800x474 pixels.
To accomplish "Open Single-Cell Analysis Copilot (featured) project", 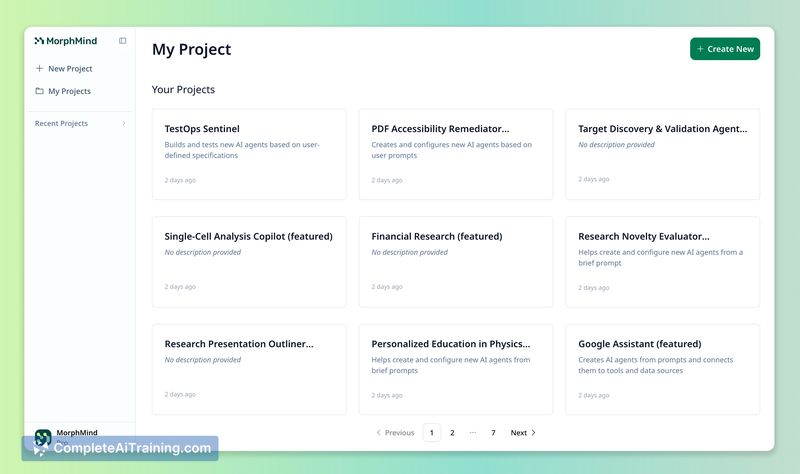I will (x=249, y=262).
